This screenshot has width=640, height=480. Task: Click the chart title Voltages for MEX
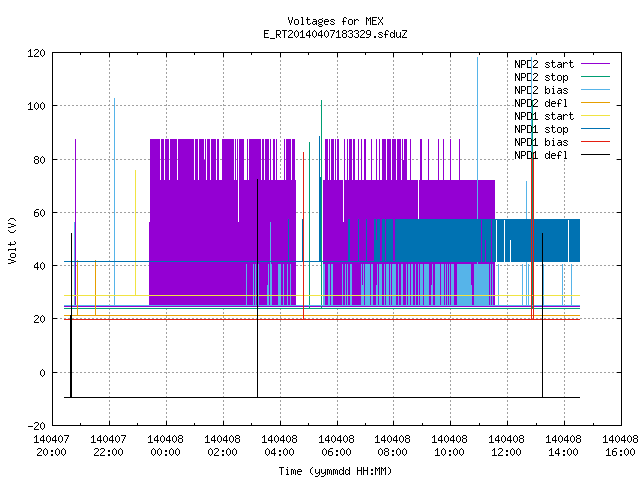(336, 21)
